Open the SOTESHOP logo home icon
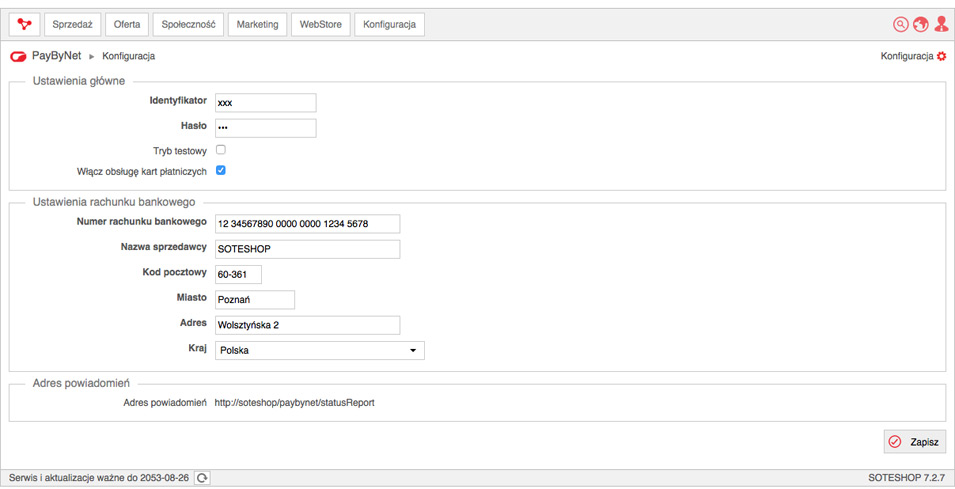Viewport: 955px width, 489px height. pyautogui.click(x=24, y=24)
